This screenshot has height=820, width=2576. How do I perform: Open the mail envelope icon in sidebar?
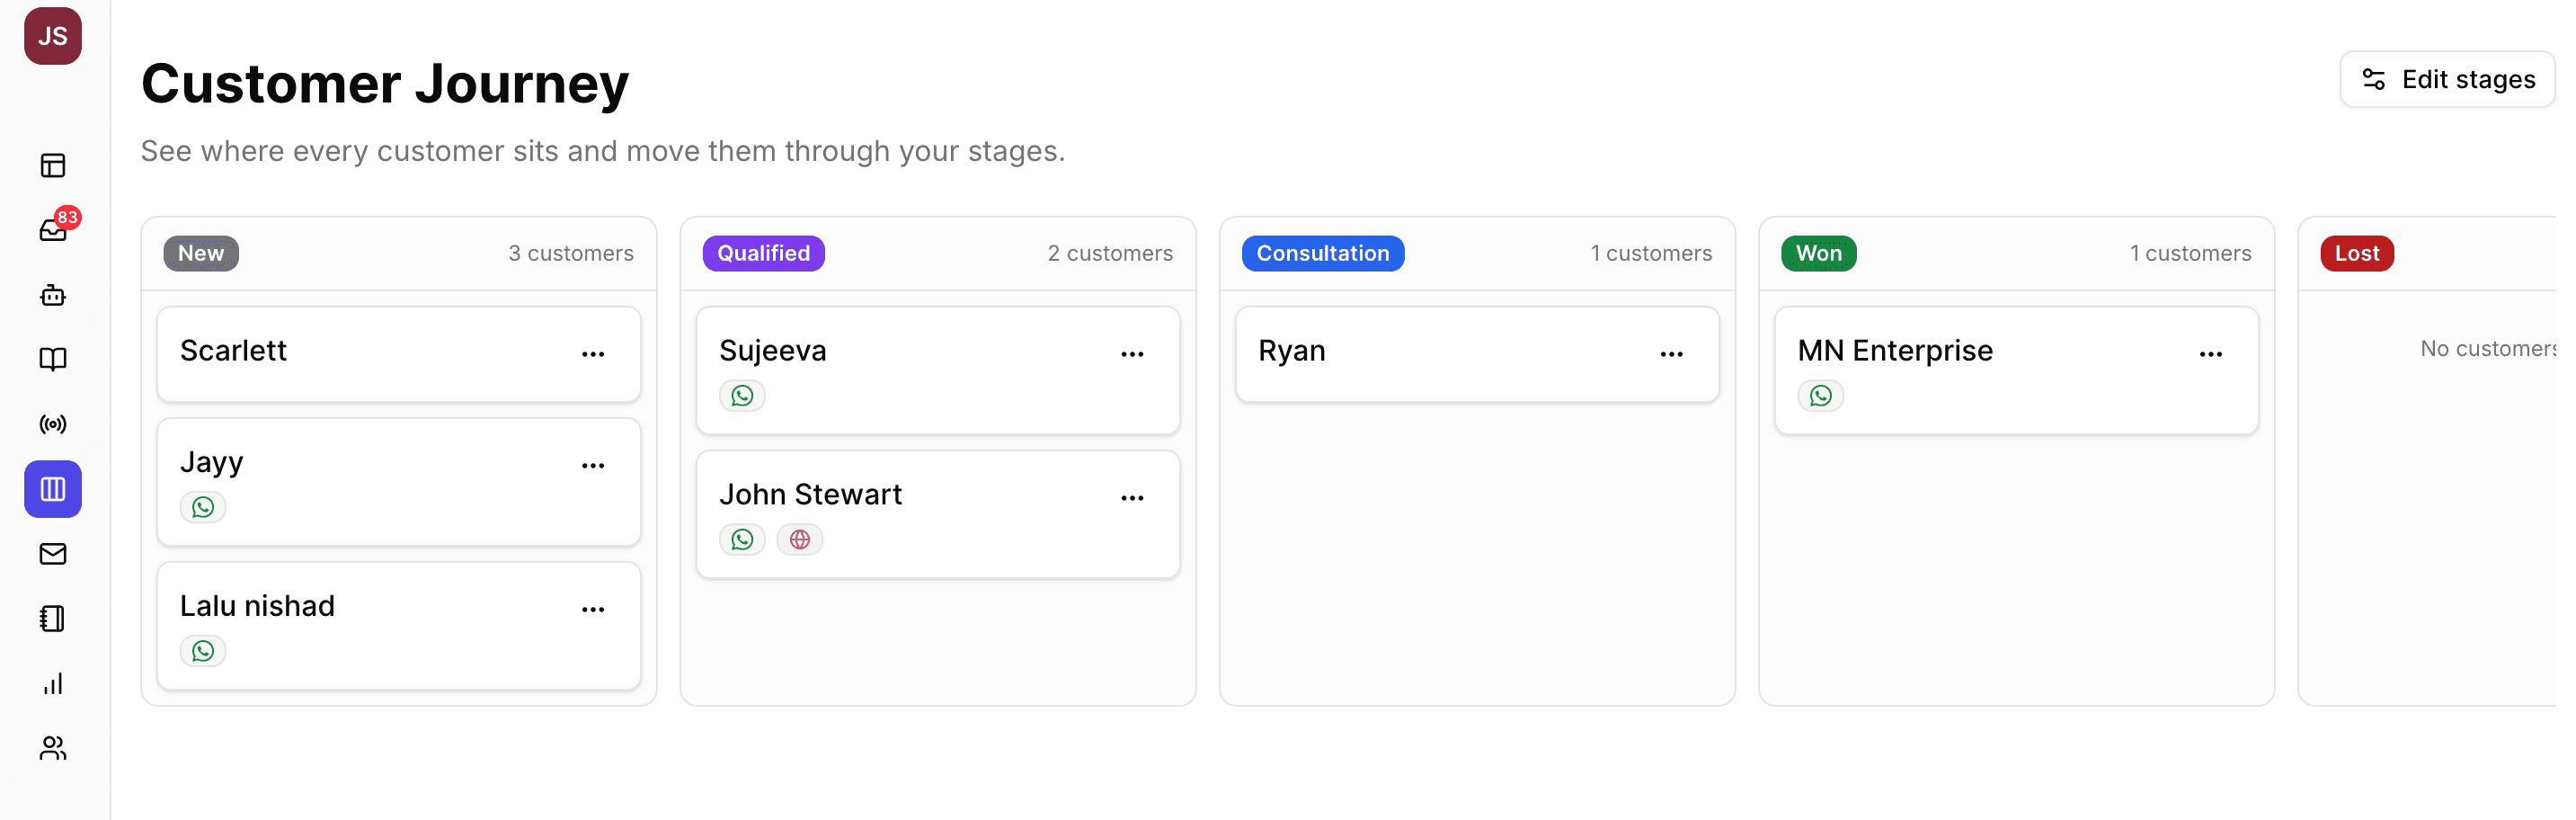click(53, 554)
